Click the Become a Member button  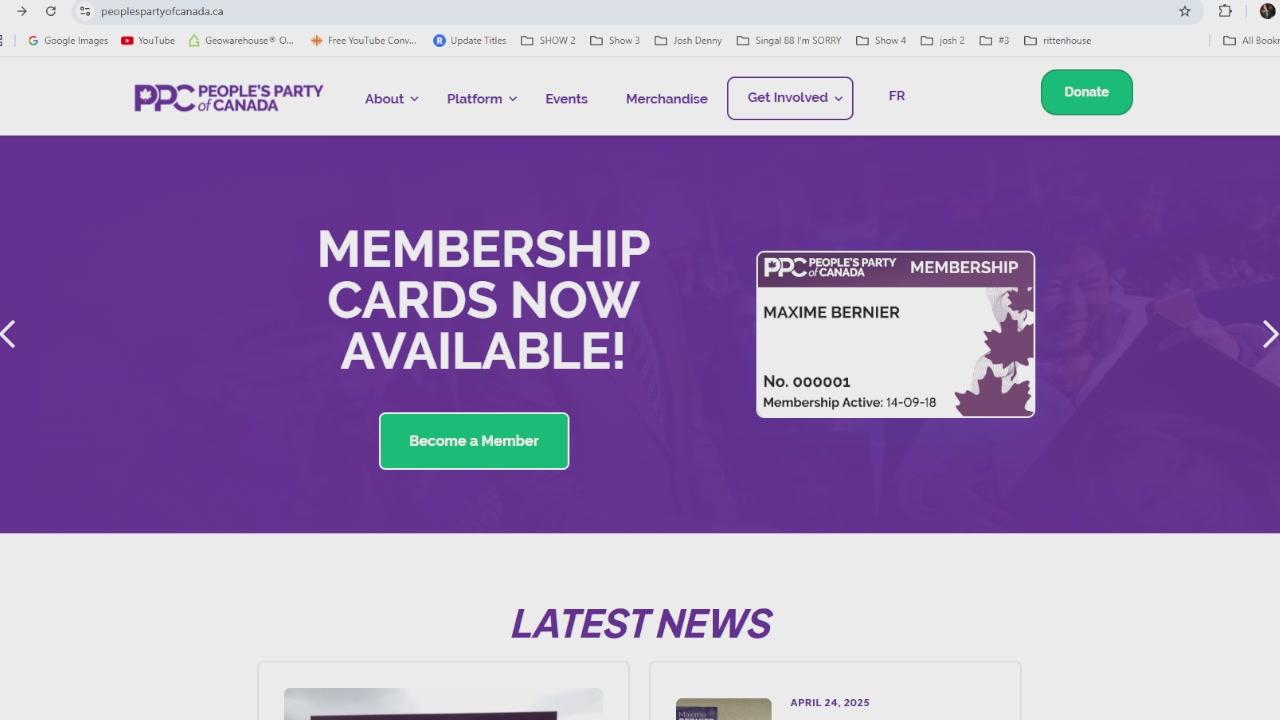tap(474, 441)
